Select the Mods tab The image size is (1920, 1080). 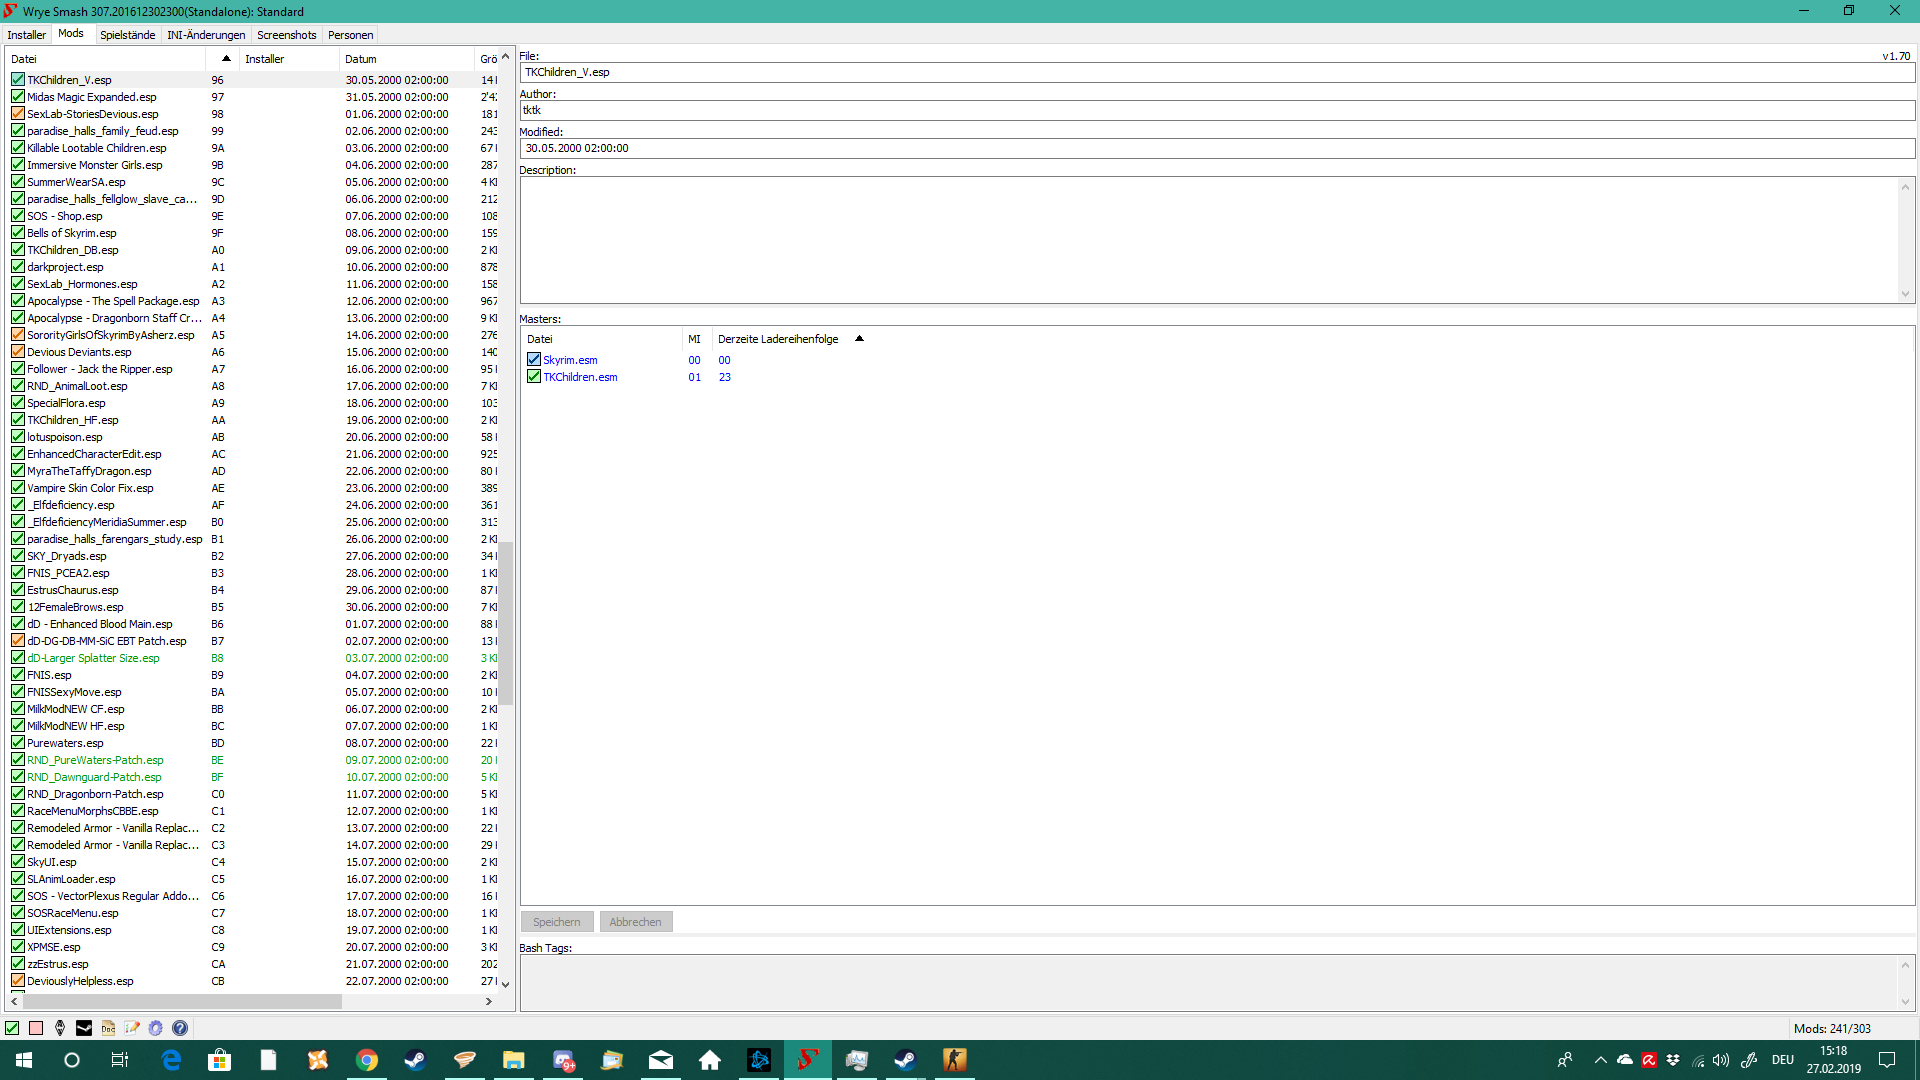pyautogui.click(x=71, y=34)
